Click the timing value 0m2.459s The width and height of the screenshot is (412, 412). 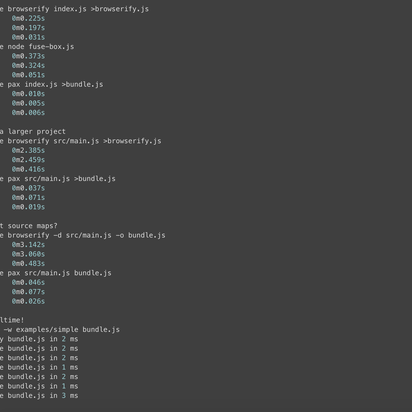[x=28, y=160]
